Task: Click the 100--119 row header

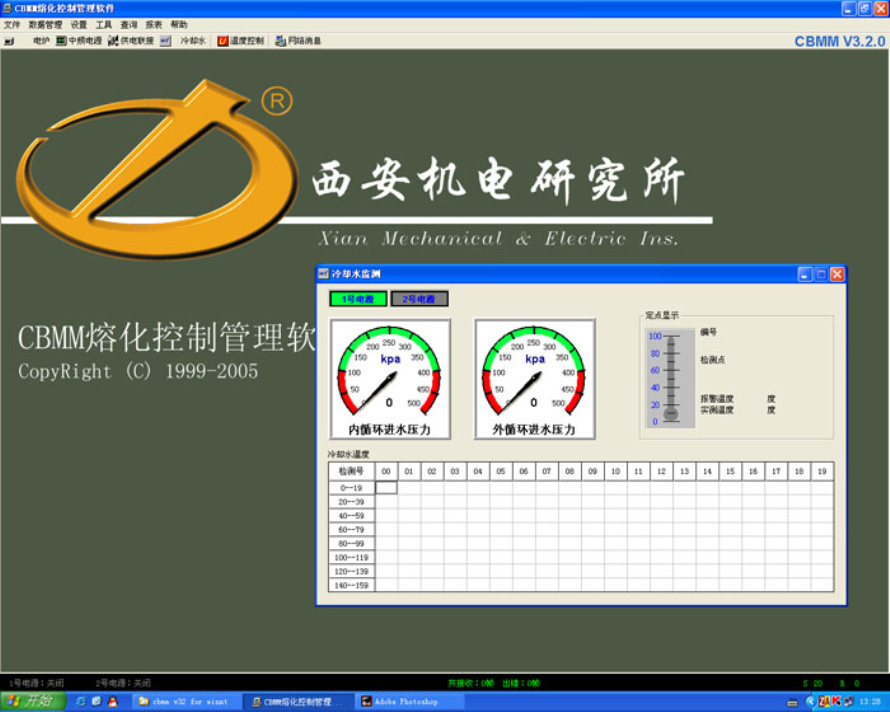Action: pyautogui.click(x=351, y=558)
